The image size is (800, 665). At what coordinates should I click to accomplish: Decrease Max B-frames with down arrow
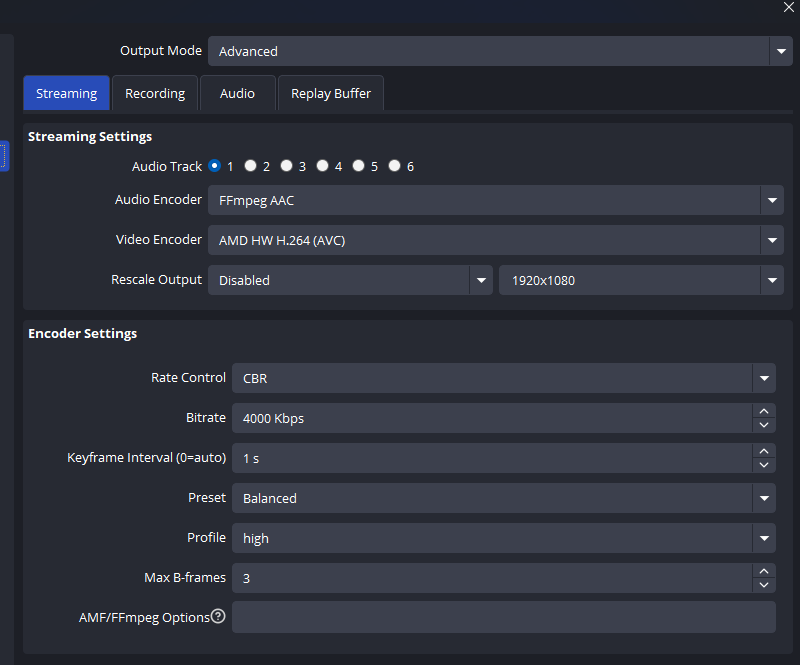coord(764,585)
